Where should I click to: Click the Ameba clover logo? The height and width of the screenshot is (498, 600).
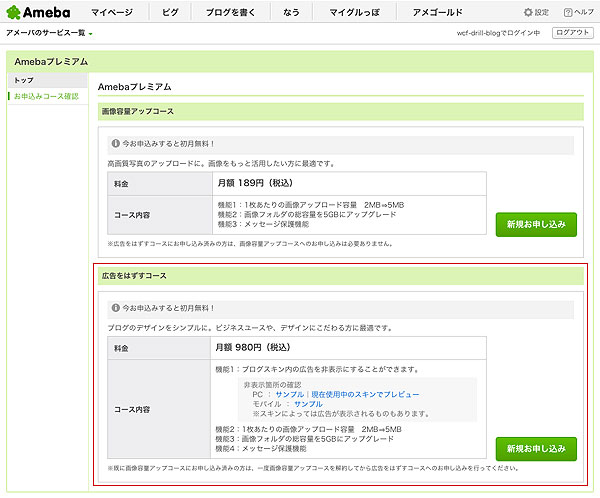(x=38, y=12)
